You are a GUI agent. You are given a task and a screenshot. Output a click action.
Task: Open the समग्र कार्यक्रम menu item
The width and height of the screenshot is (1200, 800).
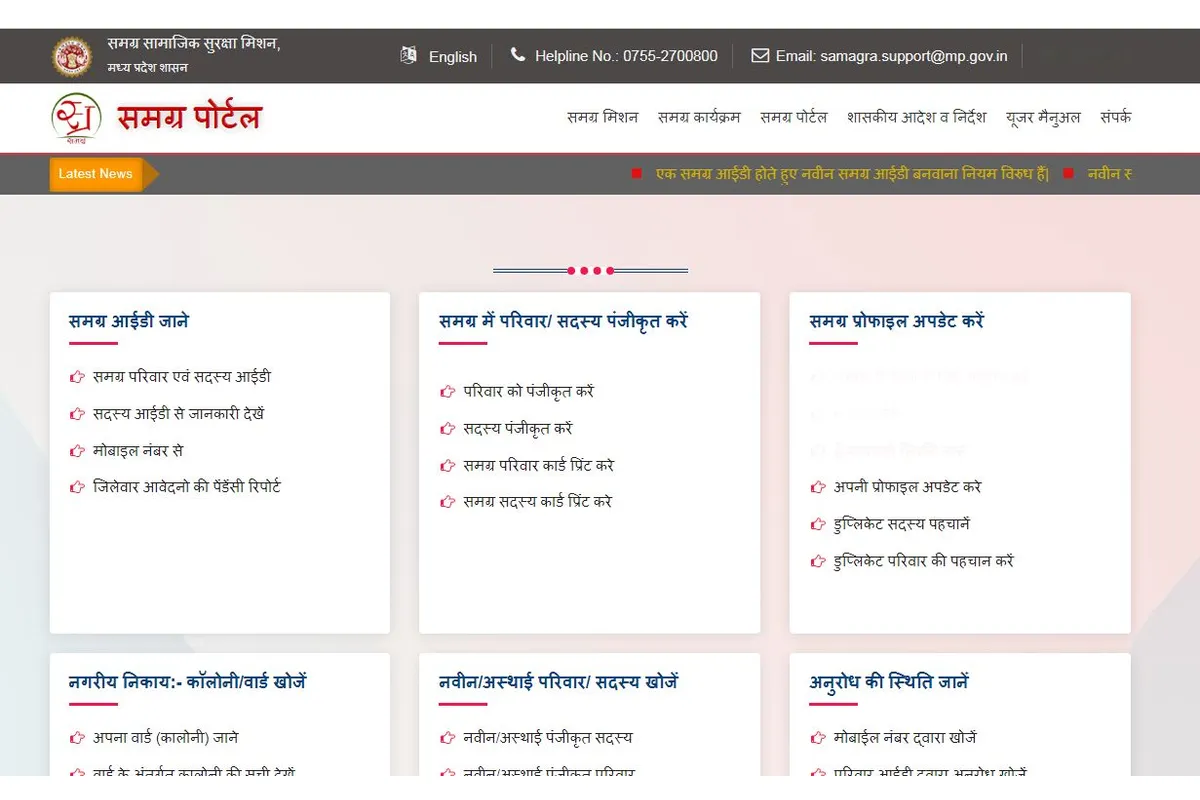click(698, 117)
